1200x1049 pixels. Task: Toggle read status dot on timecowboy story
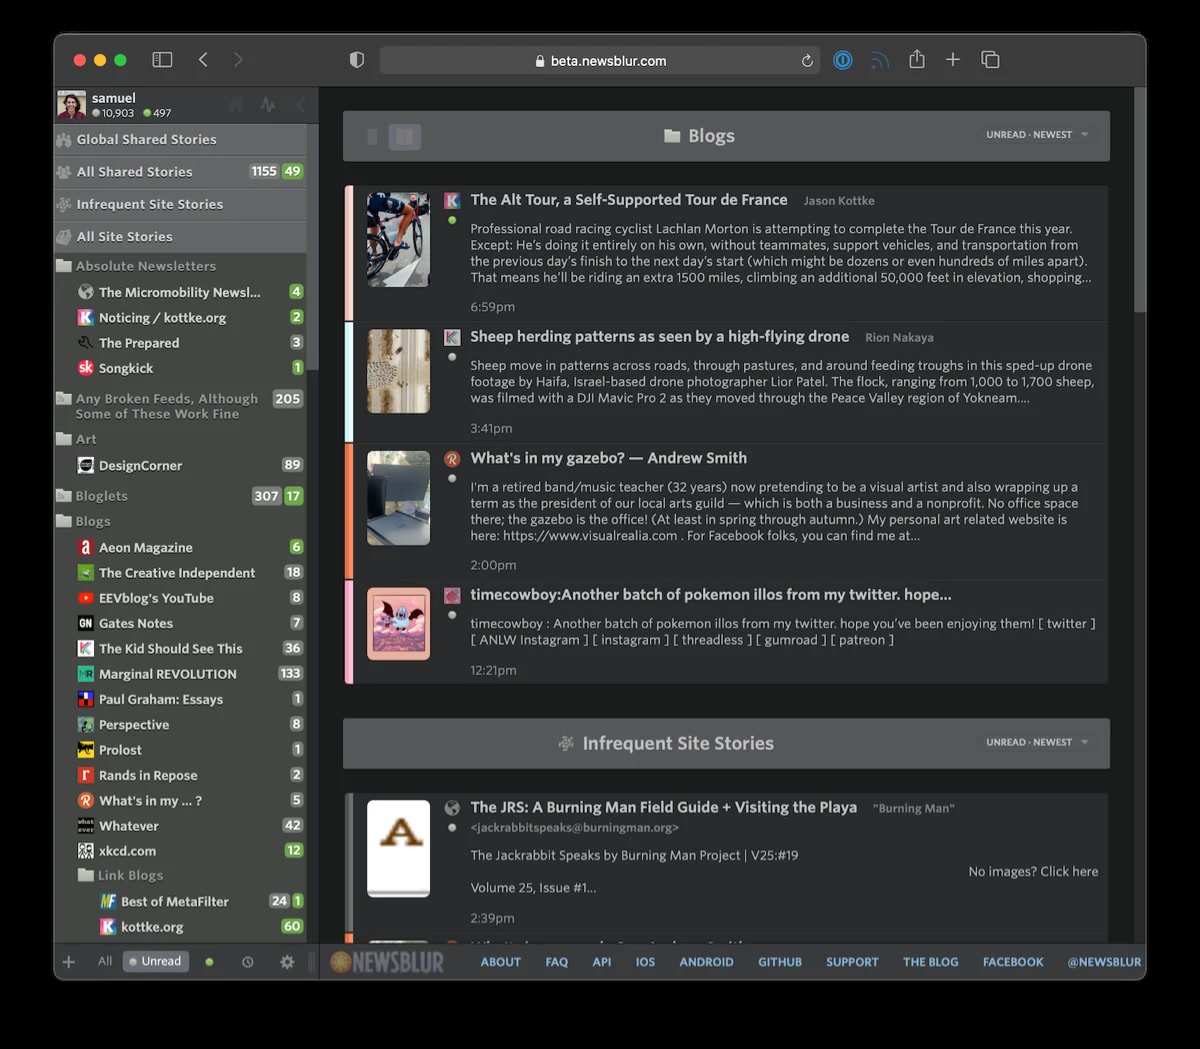pos(452,615)
